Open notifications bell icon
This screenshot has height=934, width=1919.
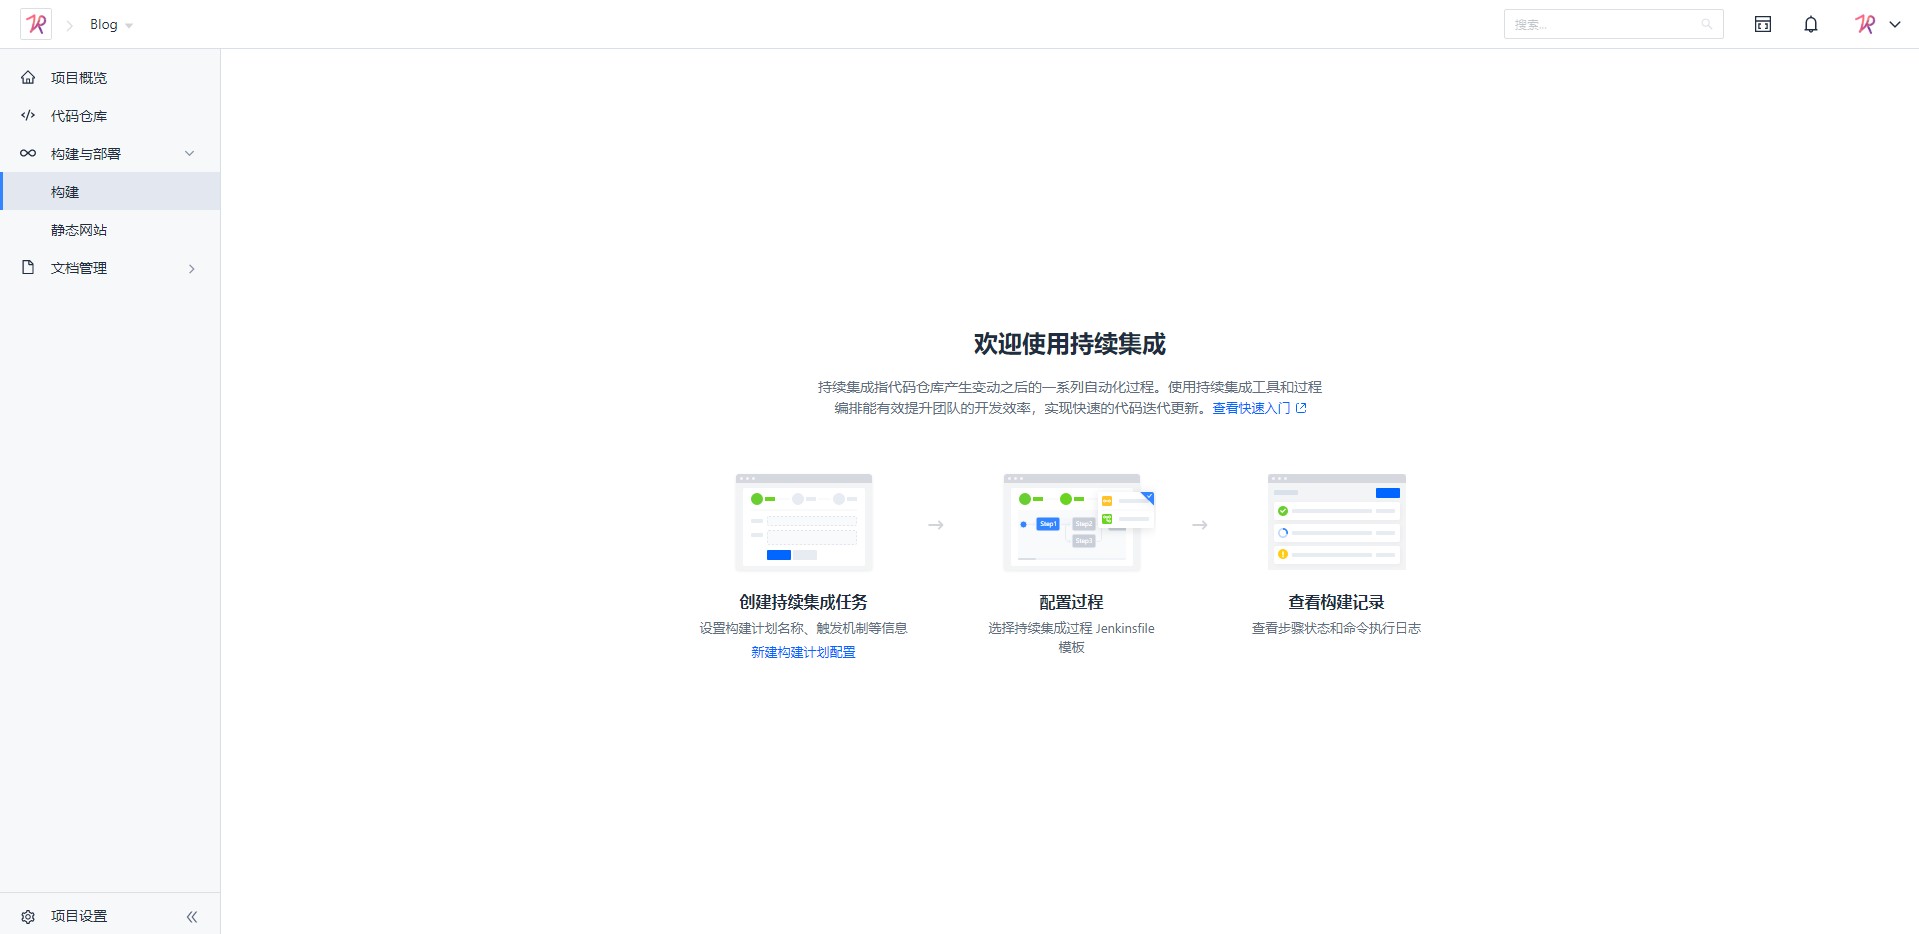(1810, 24)
